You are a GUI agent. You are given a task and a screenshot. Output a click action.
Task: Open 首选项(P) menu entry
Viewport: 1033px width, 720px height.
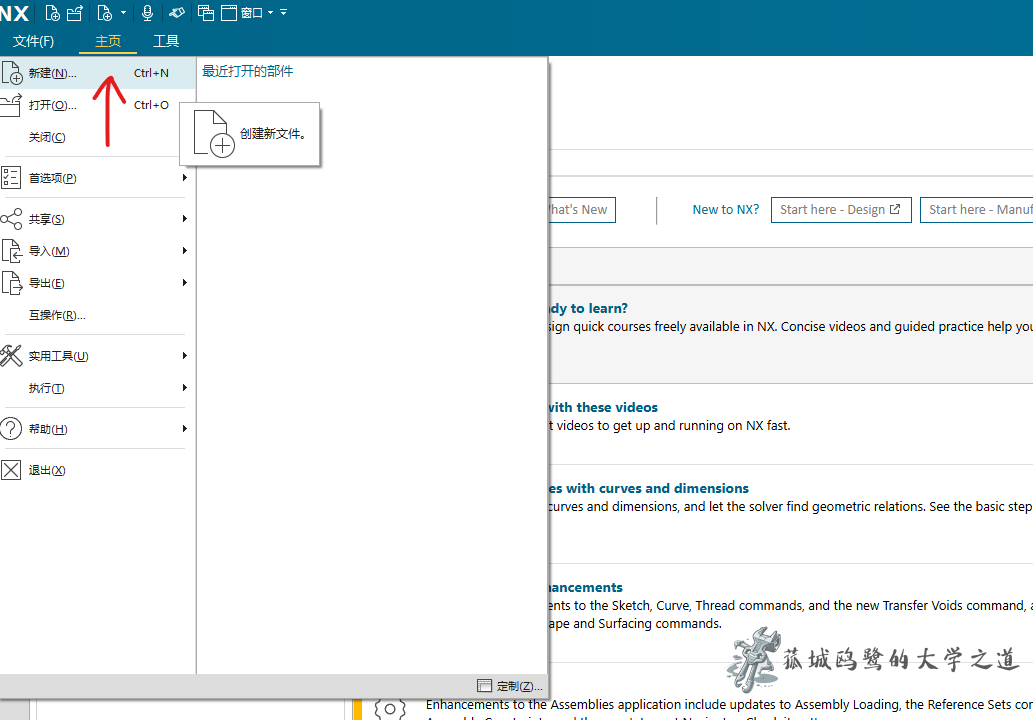tap(98, 178)
